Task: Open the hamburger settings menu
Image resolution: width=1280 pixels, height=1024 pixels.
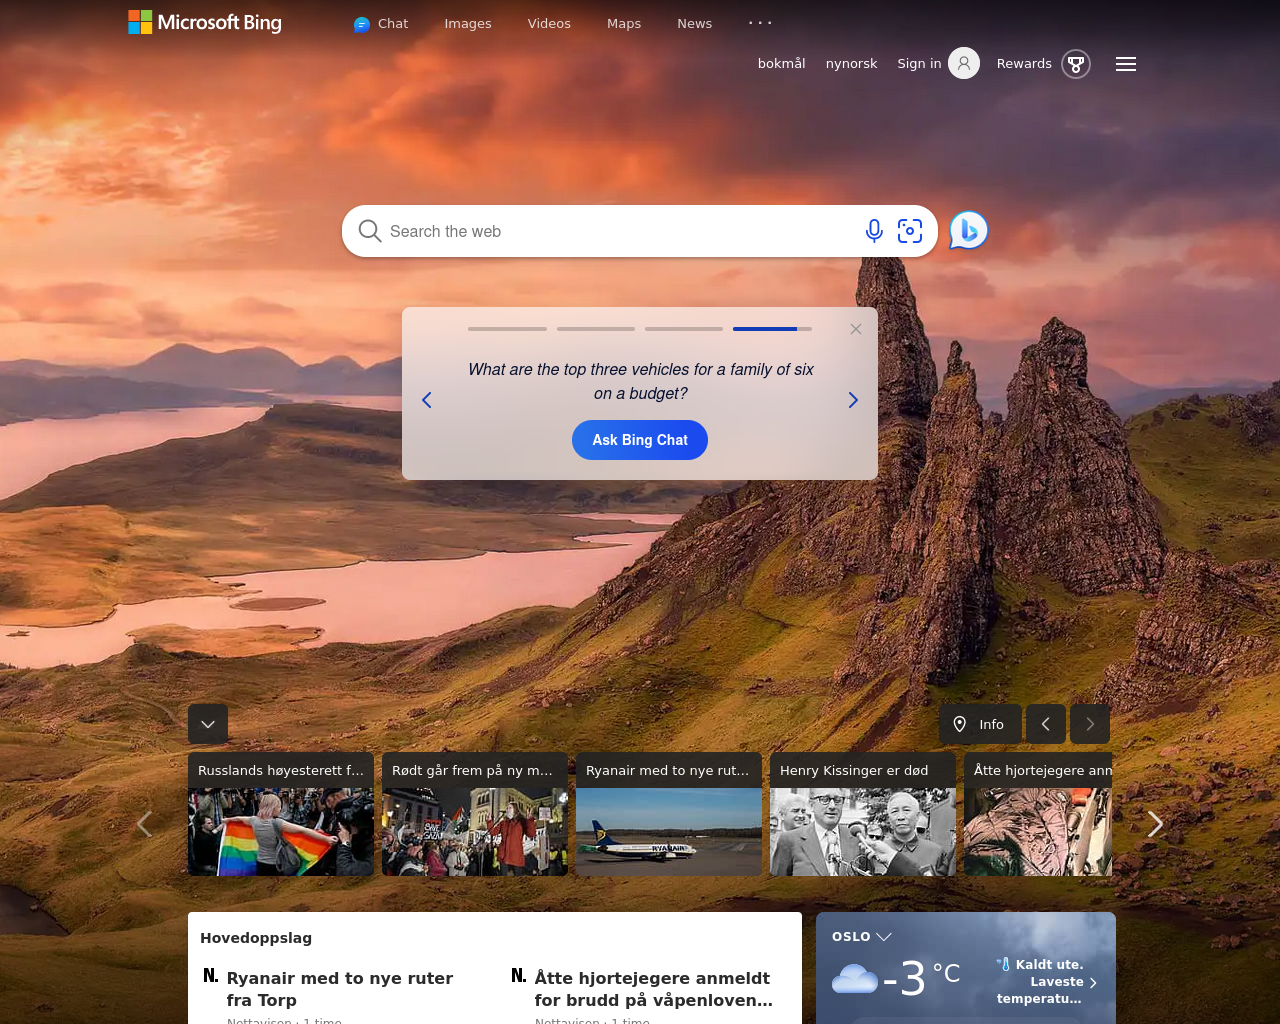Action: (x=1126, y=64)
